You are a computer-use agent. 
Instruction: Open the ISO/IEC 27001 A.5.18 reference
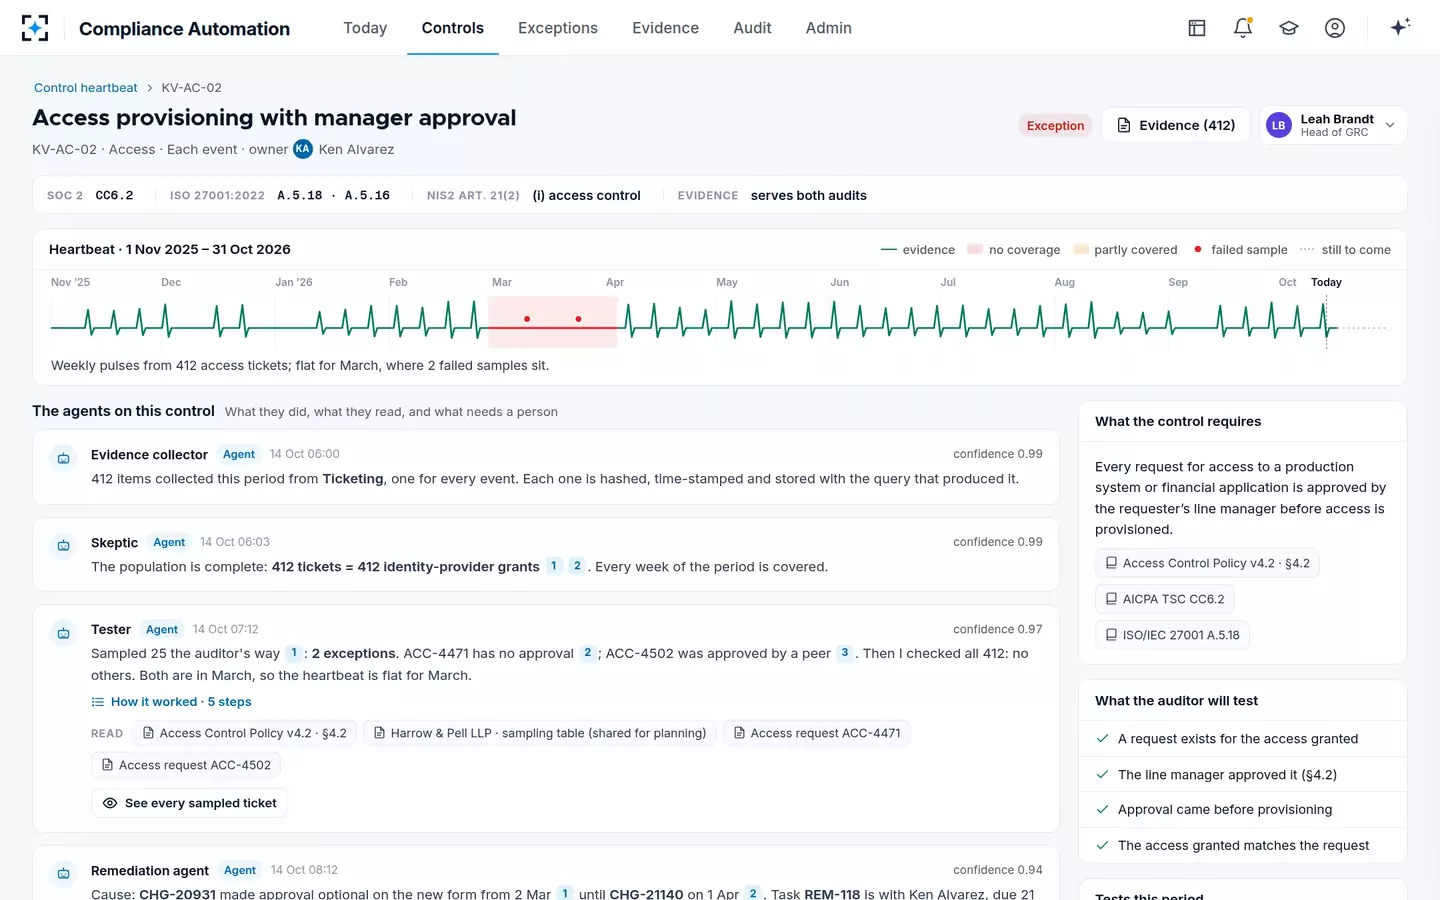1172,635
